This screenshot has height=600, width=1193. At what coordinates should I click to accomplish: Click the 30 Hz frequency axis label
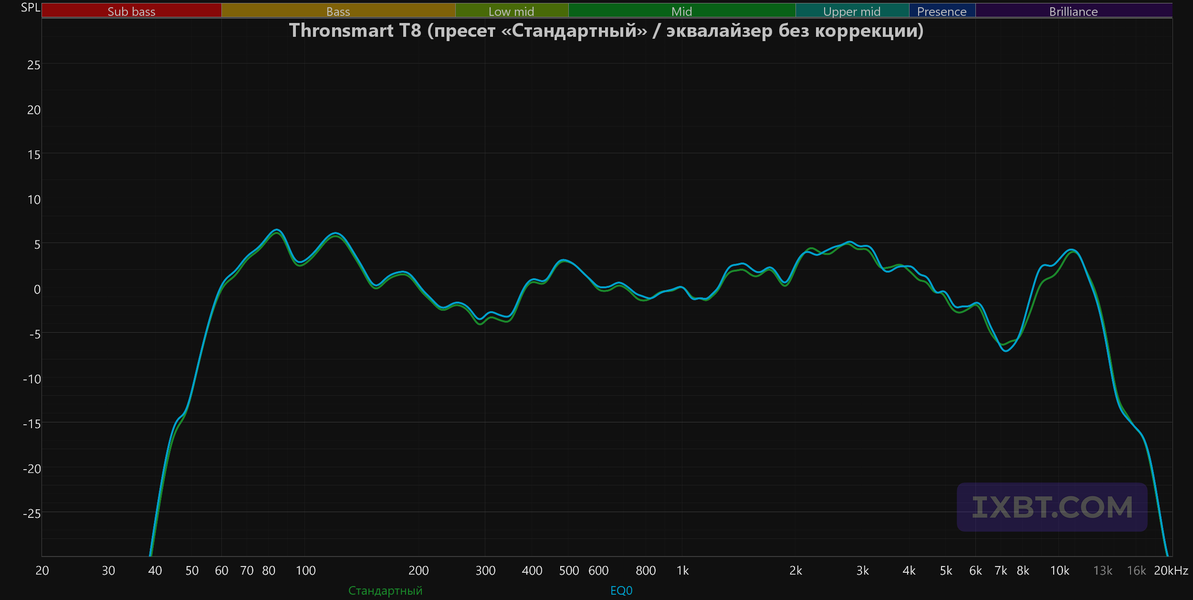[x=109, y=571]
